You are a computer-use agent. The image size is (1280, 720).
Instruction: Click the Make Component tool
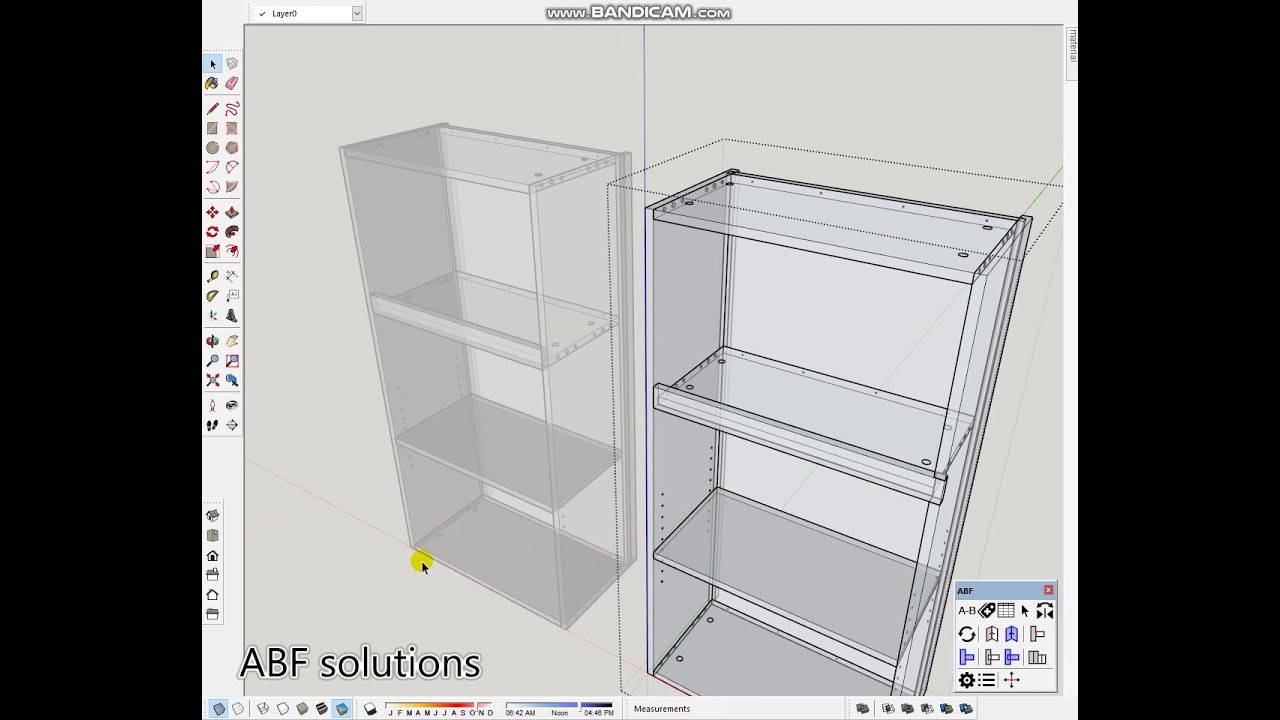coord(232,64)
